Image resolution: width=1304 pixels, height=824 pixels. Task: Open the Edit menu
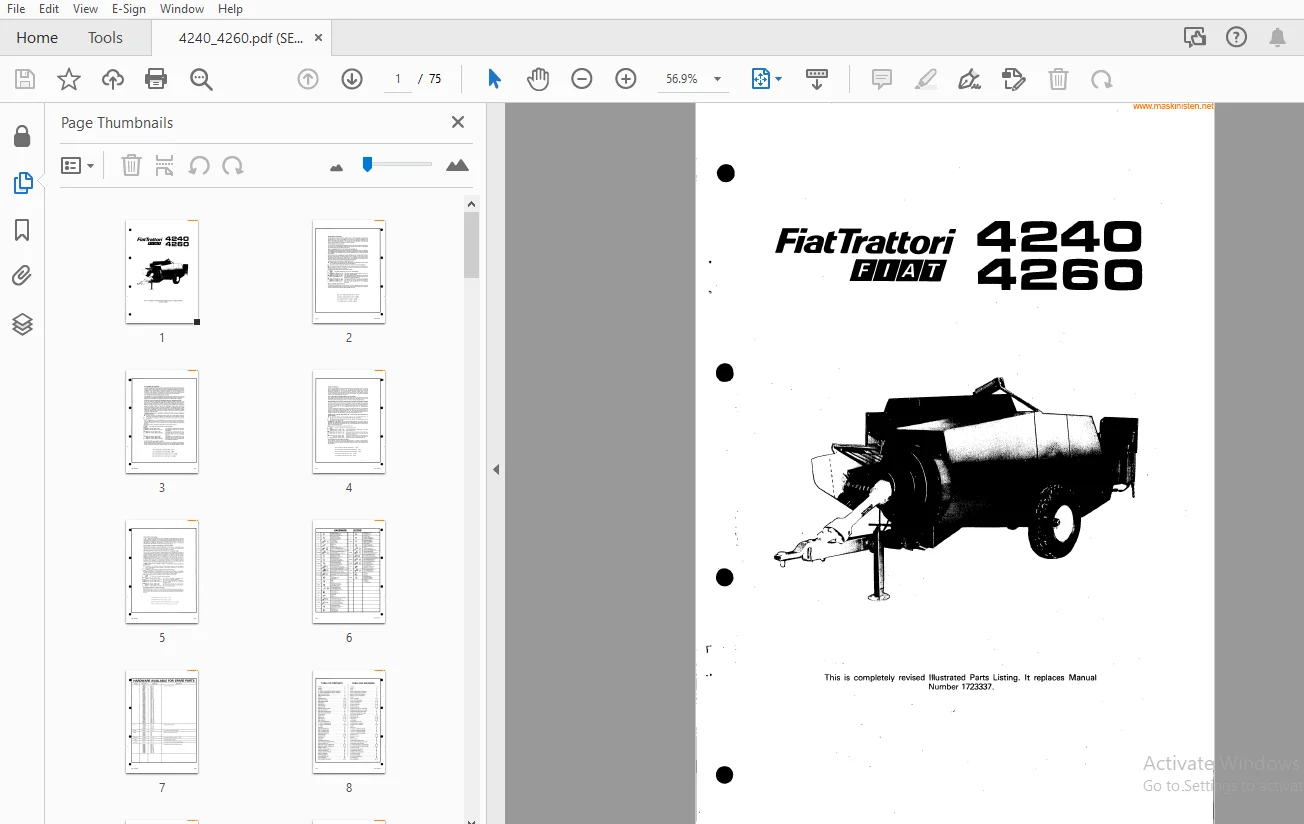(49, 9)
